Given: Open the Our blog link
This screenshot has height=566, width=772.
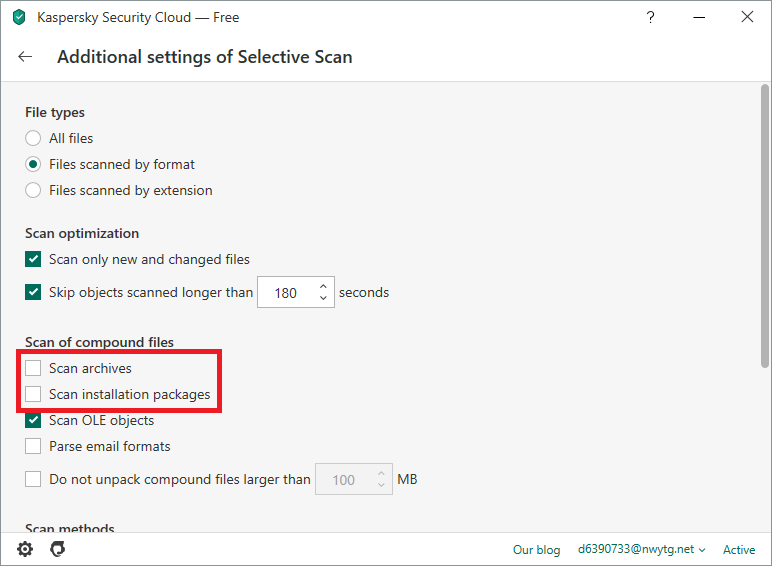Looking at the screenshot, I should (536, 549).
